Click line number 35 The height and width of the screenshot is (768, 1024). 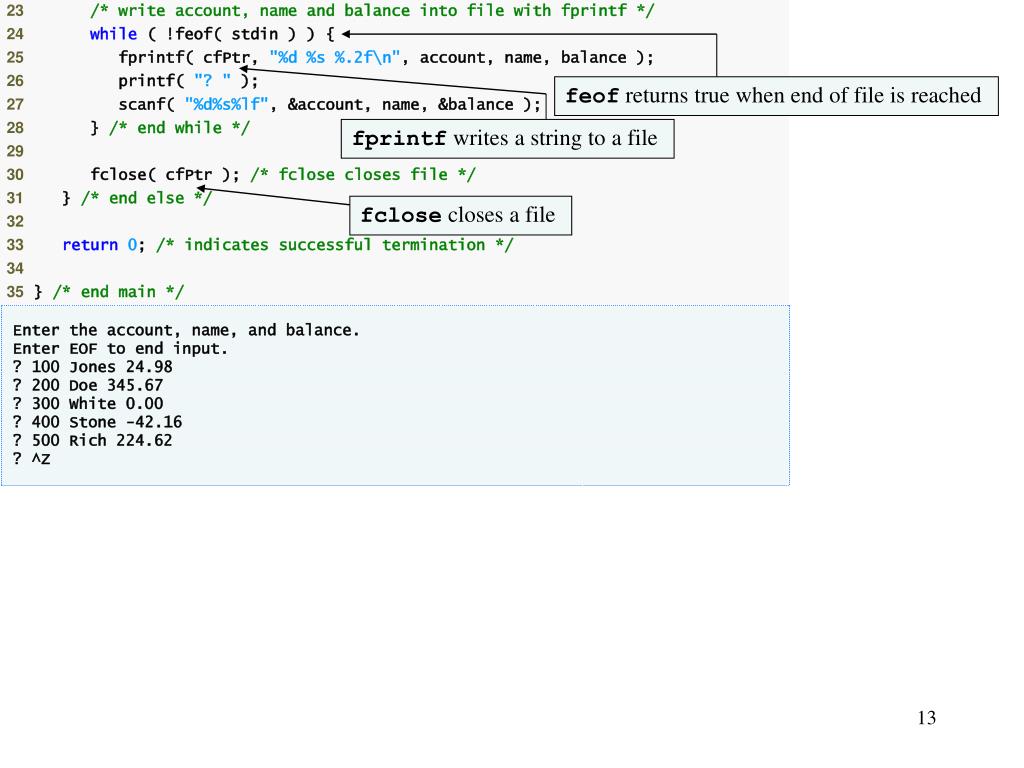click(15, 292)
